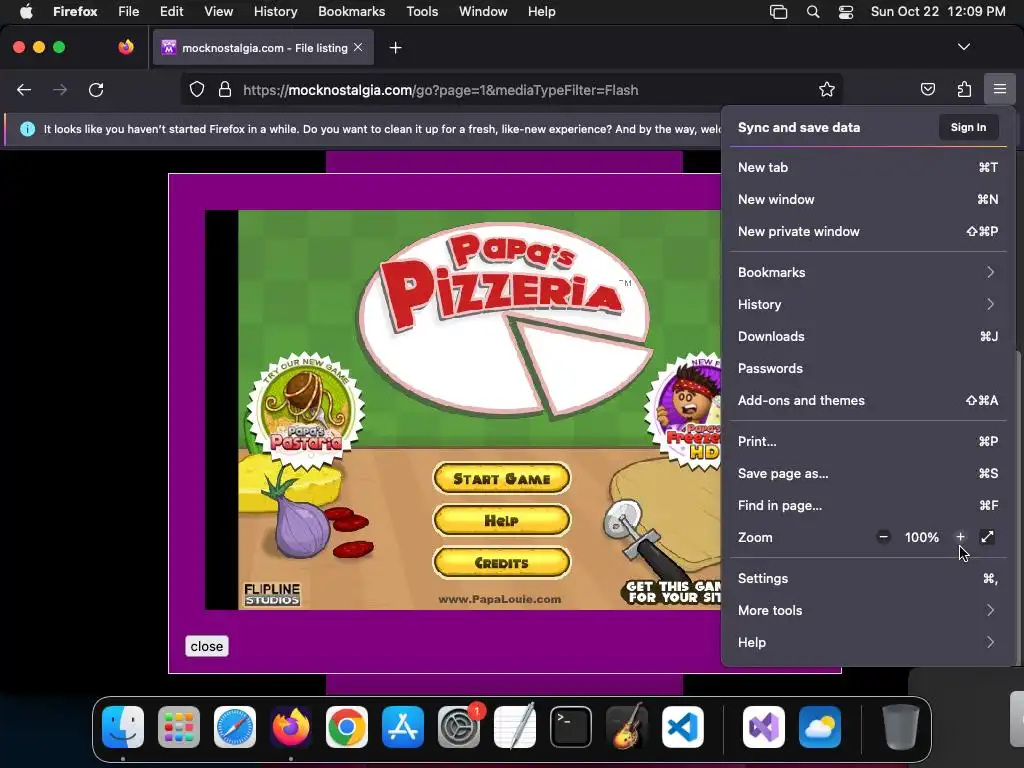
Task: Click the Flipline Studios logo
Action: point(272,594)
